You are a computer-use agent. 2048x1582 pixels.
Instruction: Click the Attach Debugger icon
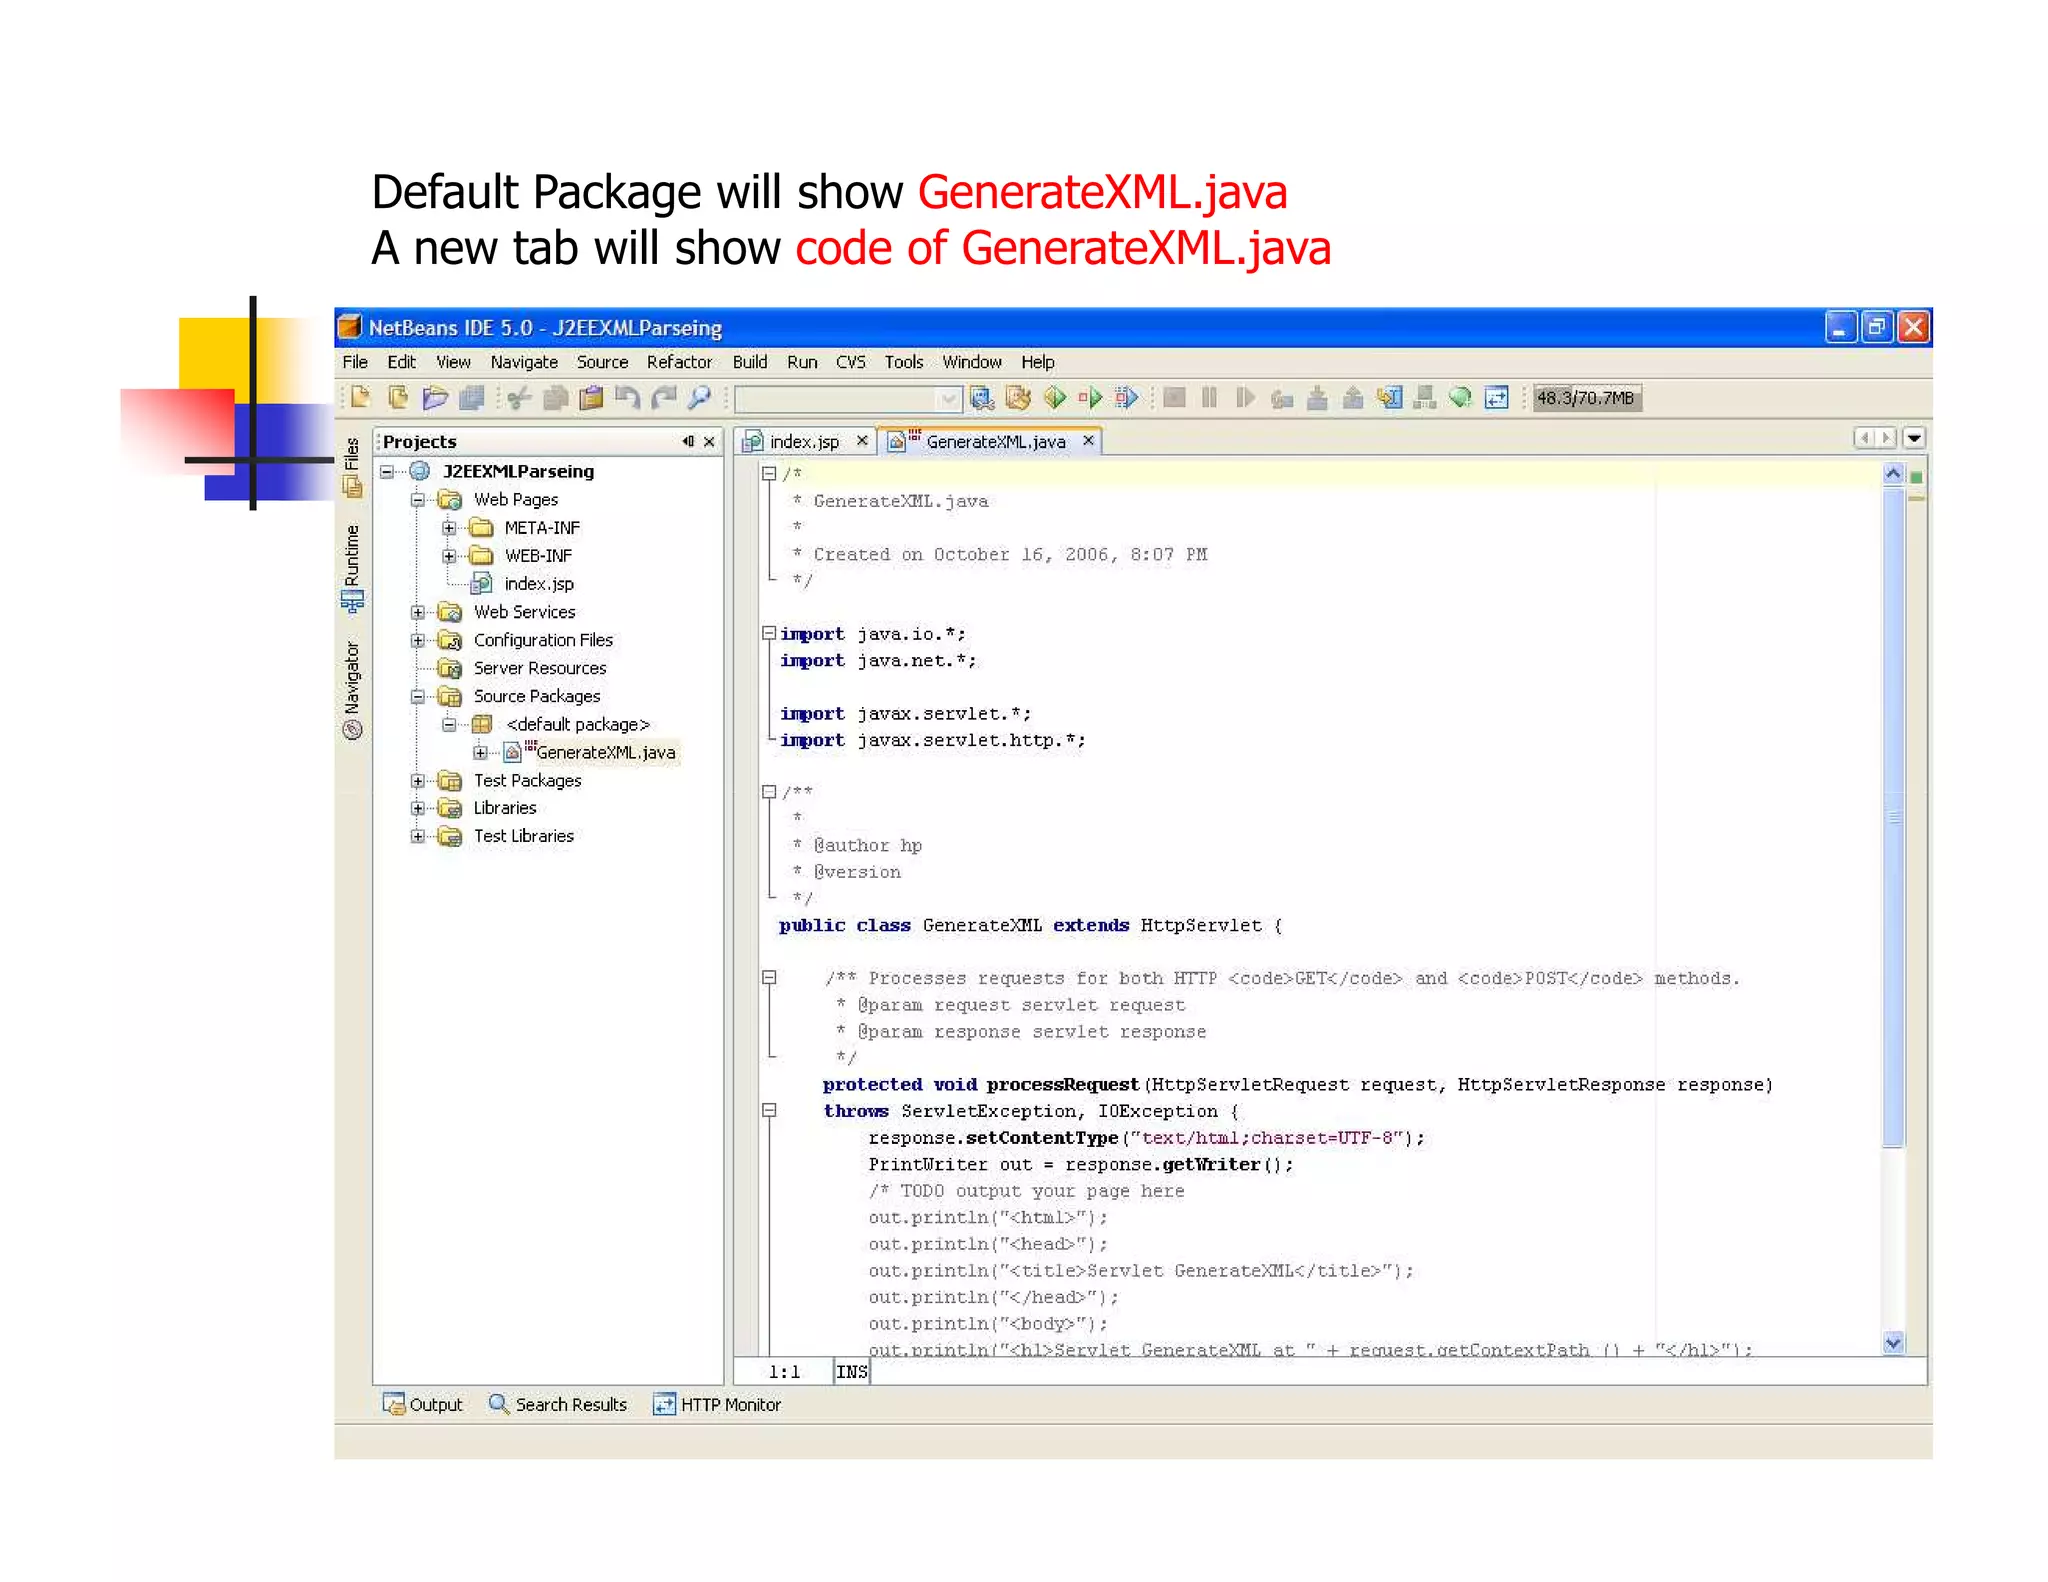(x=1127, y=398)
